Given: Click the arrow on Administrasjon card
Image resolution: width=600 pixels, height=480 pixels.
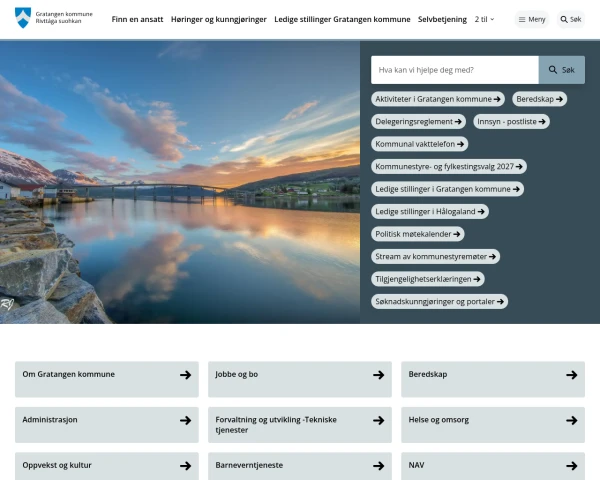Looking at the screenshot, I should point(186,420).
